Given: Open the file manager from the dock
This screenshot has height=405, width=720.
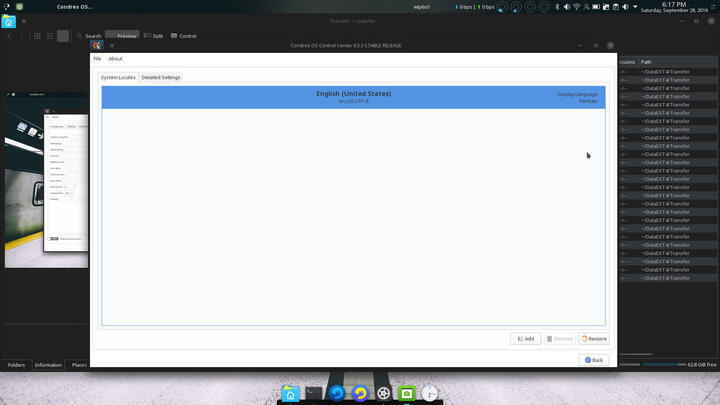Looking at the screenshot, I should [290, 394].
